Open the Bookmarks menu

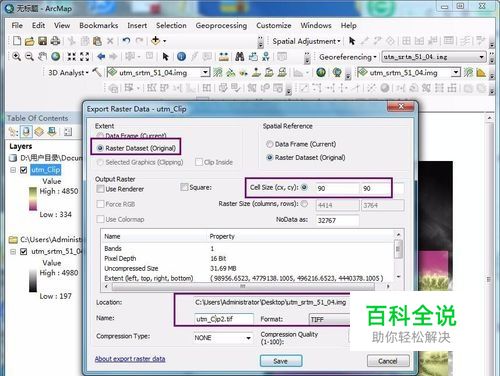point(99,25)
